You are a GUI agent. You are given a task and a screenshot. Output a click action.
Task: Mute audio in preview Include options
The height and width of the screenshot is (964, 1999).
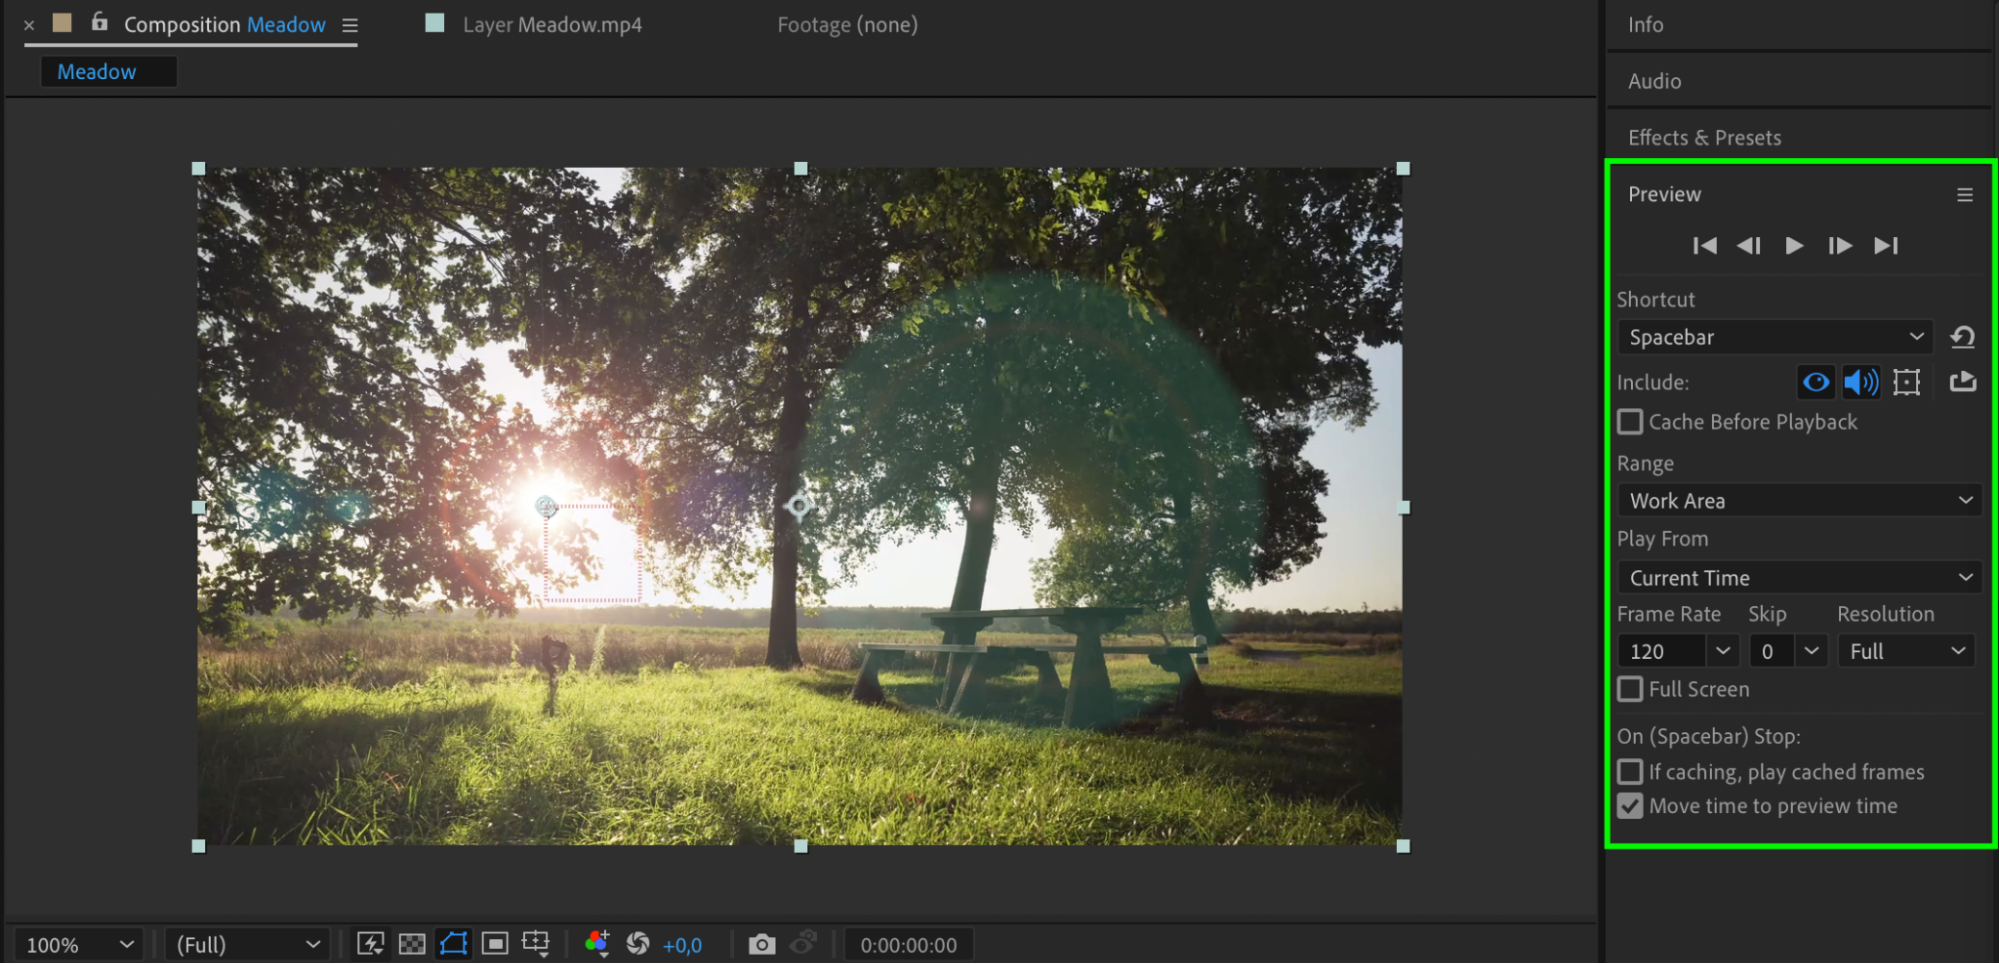point(1860,382)
